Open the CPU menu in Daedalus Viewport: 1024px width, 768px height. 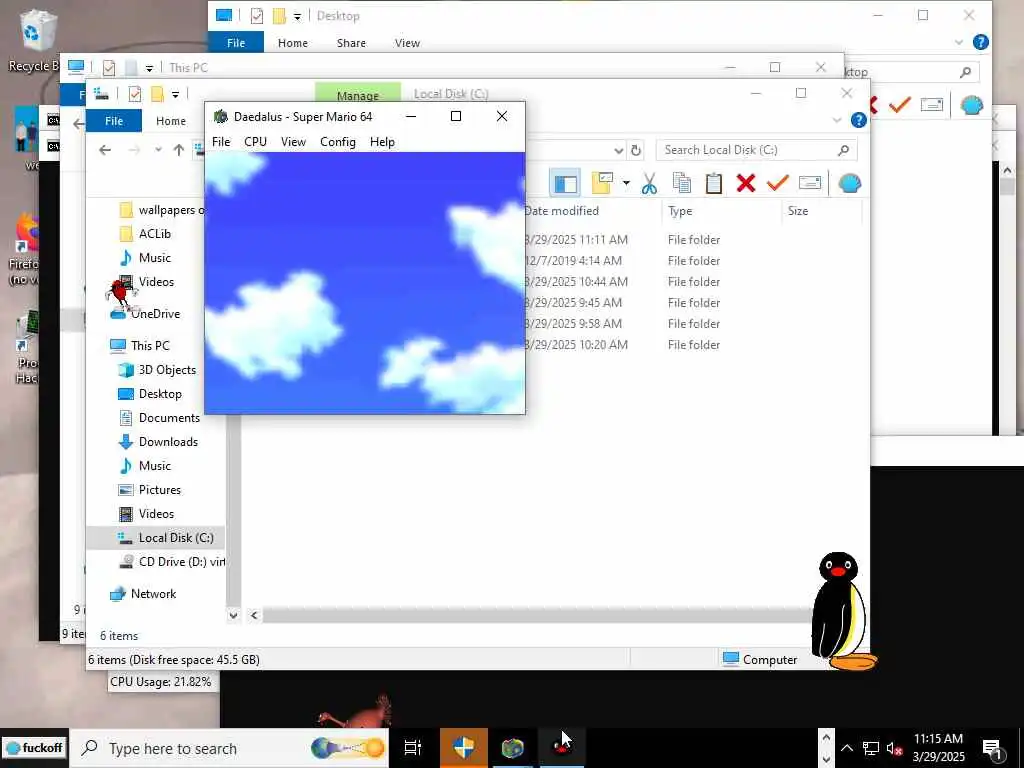pyautogui.click(x=255, y=142)
